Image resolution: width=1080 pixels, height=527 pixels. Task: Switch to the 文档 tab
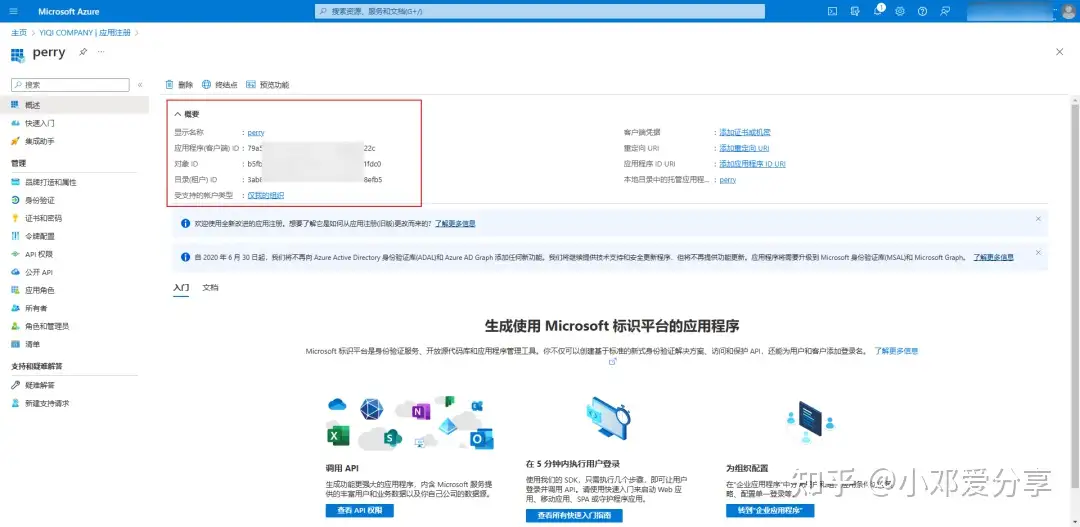pyautogui.click(x=210, y=287)
